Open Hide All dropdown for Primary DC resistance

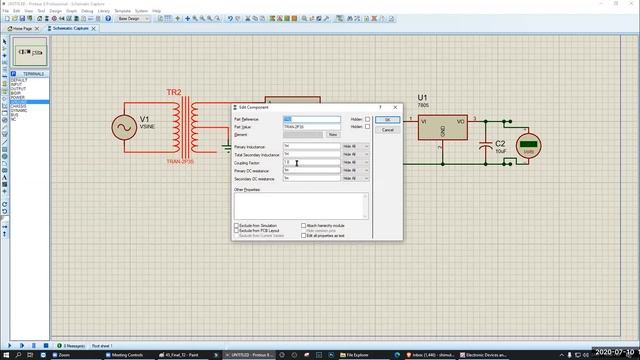click(356, 170)
